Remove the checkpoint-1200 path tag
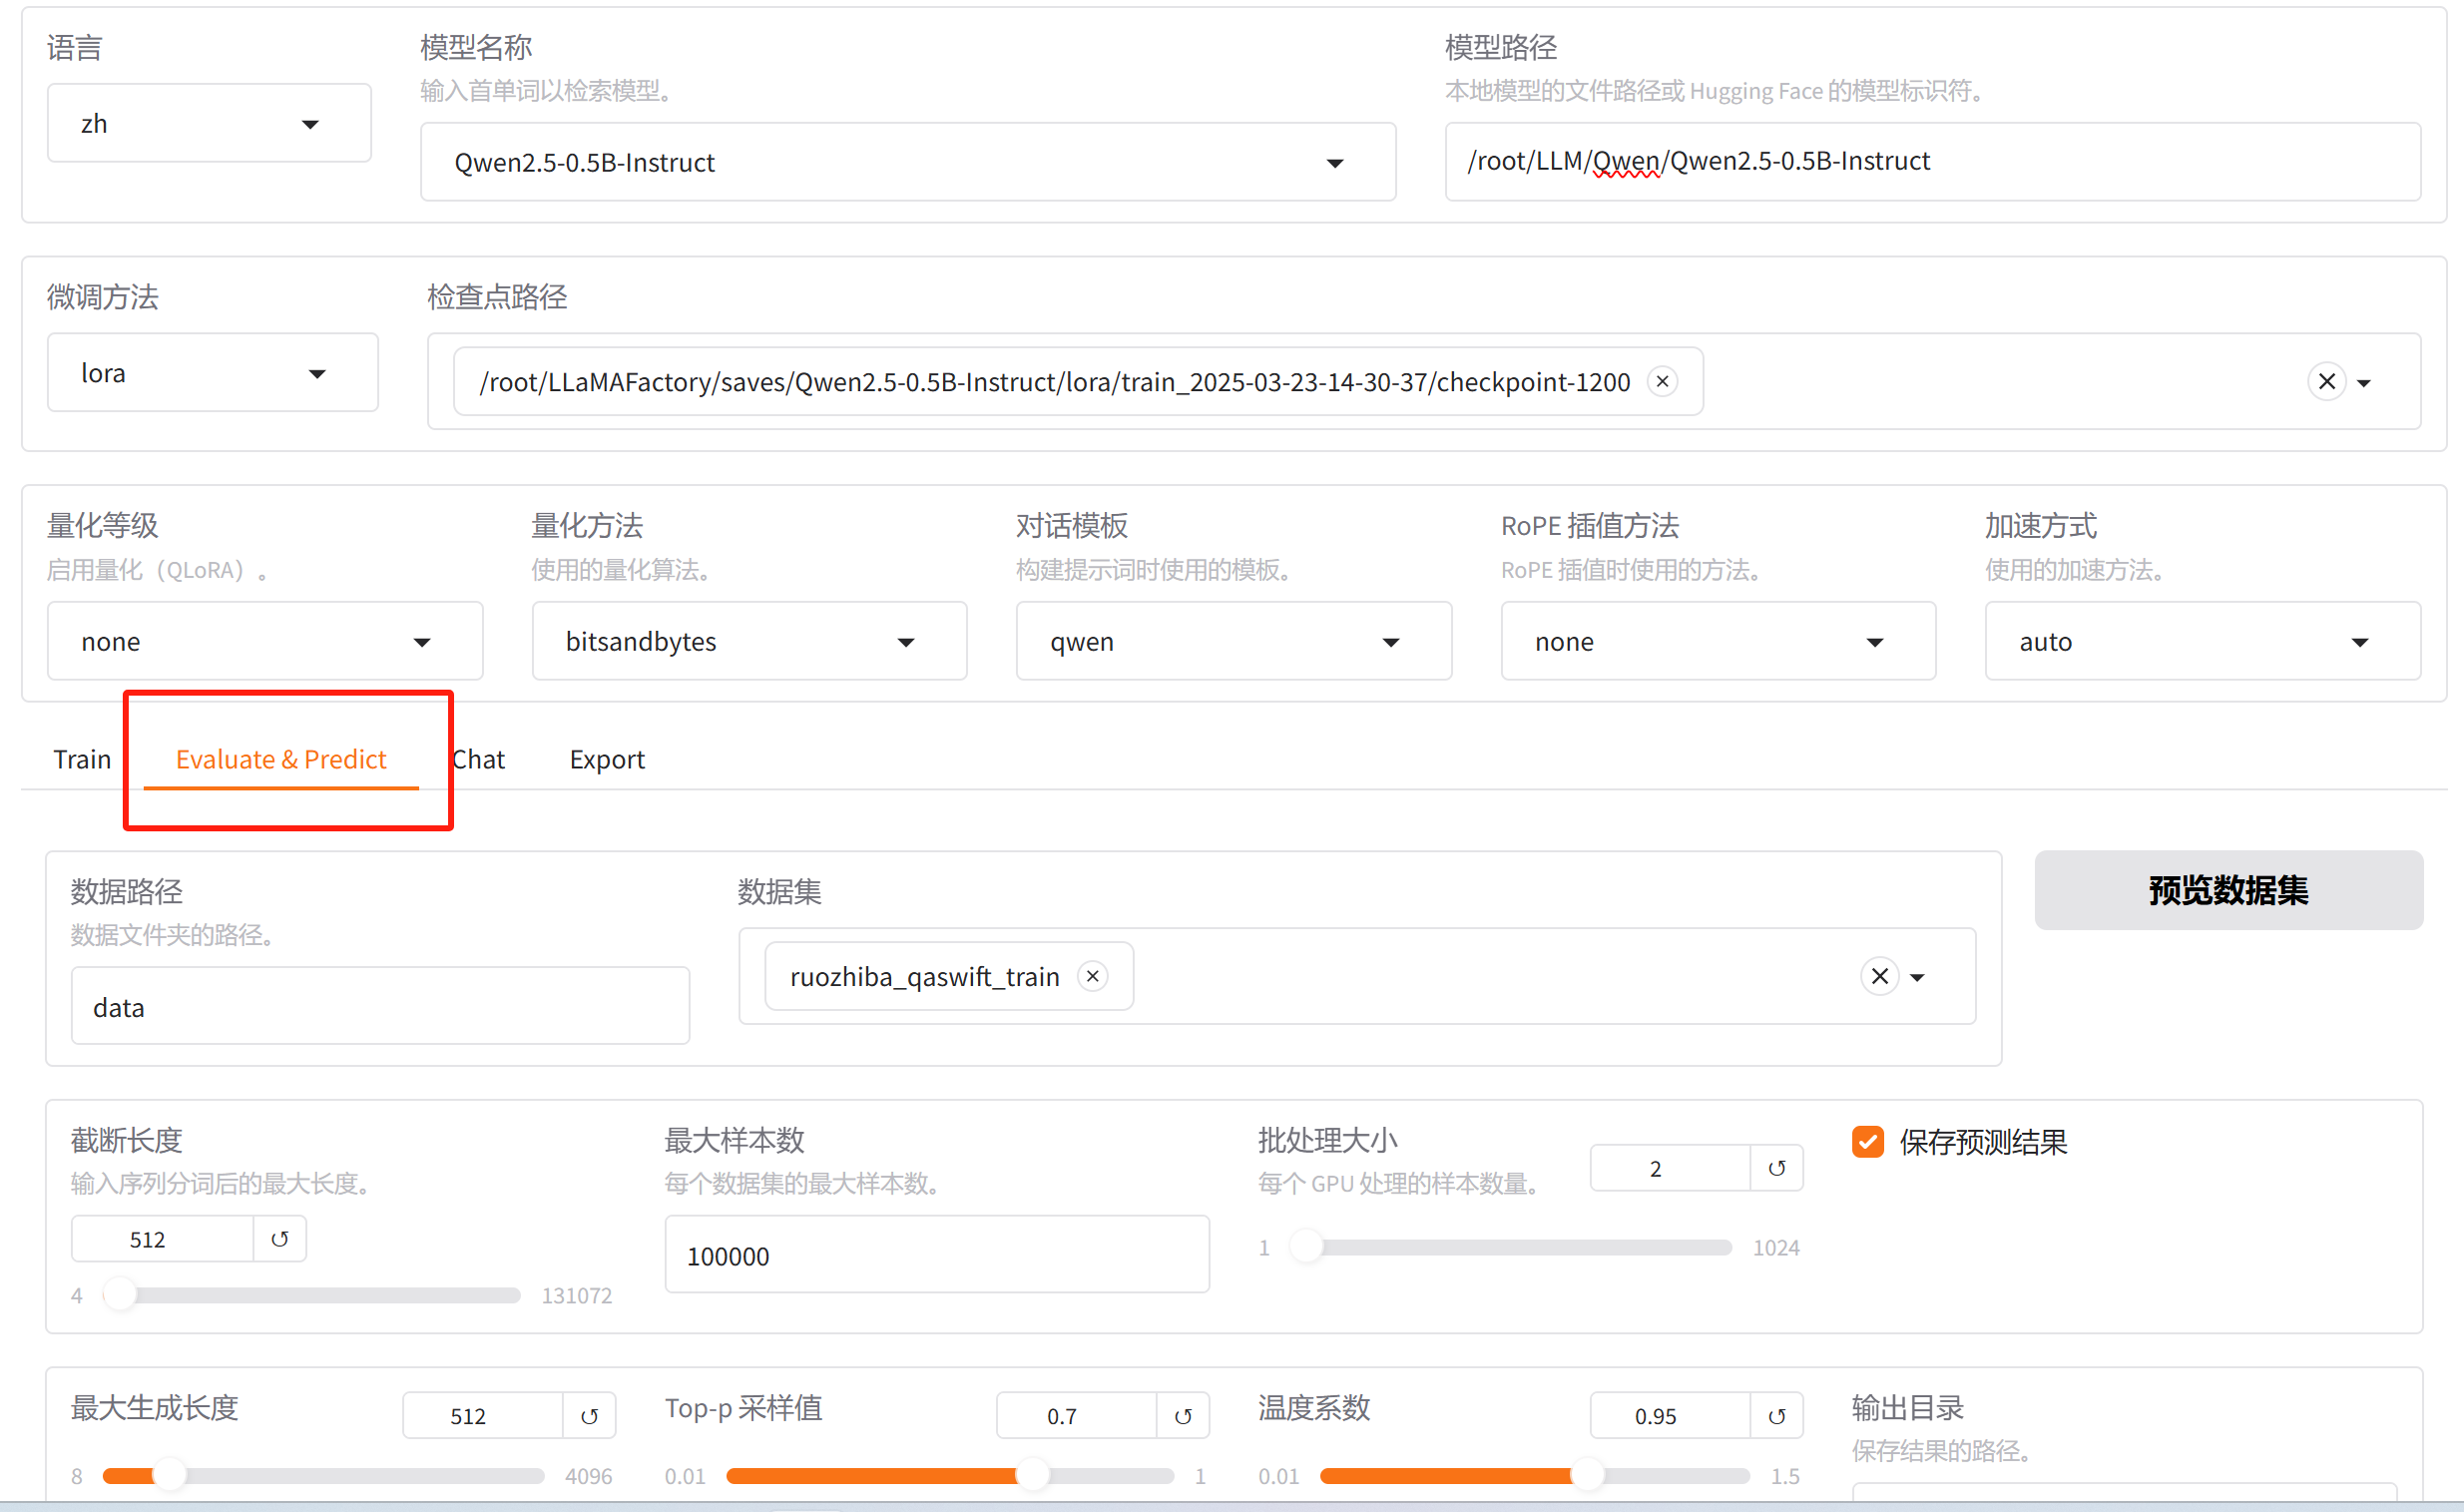Image resolution: width=2464 pixels, height=1512 pixels. [x=1662, y=381]
